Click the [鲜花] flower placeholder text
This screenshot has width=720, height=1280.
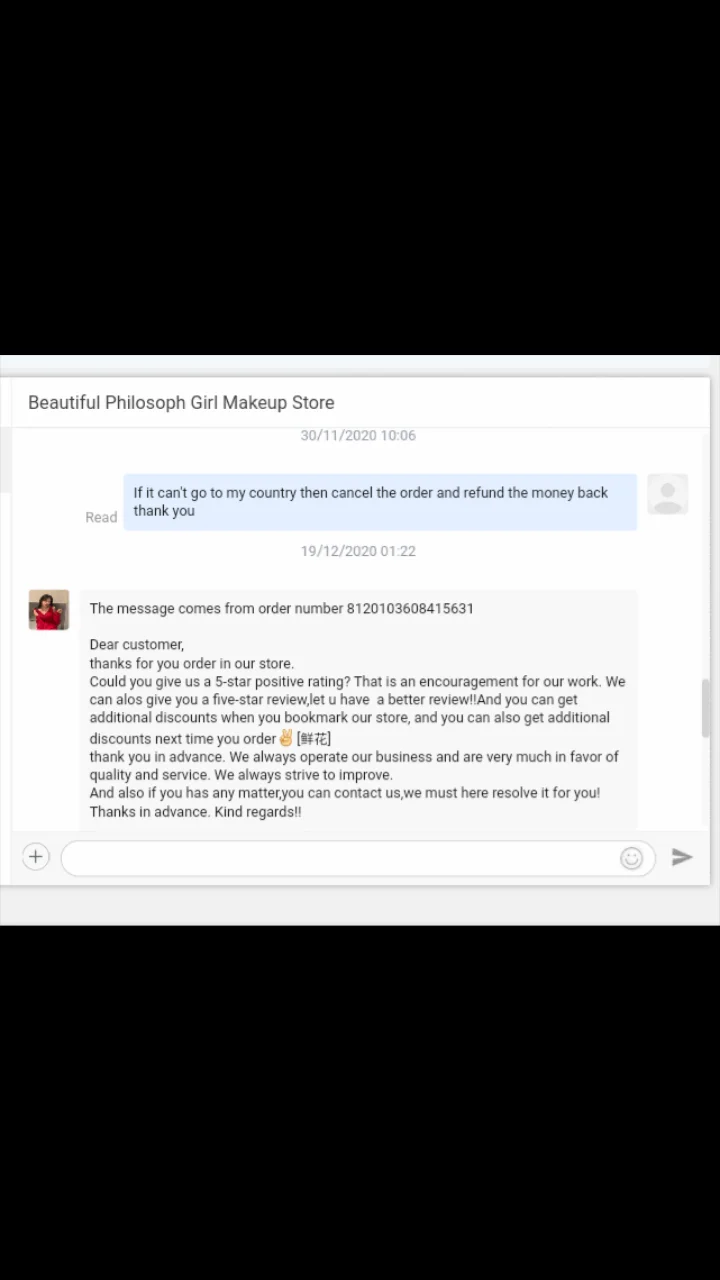314,739
